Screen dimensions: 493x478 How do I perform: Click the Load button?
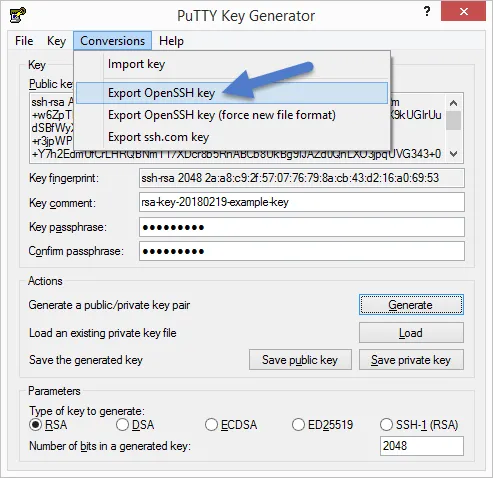tap(411, 333)
